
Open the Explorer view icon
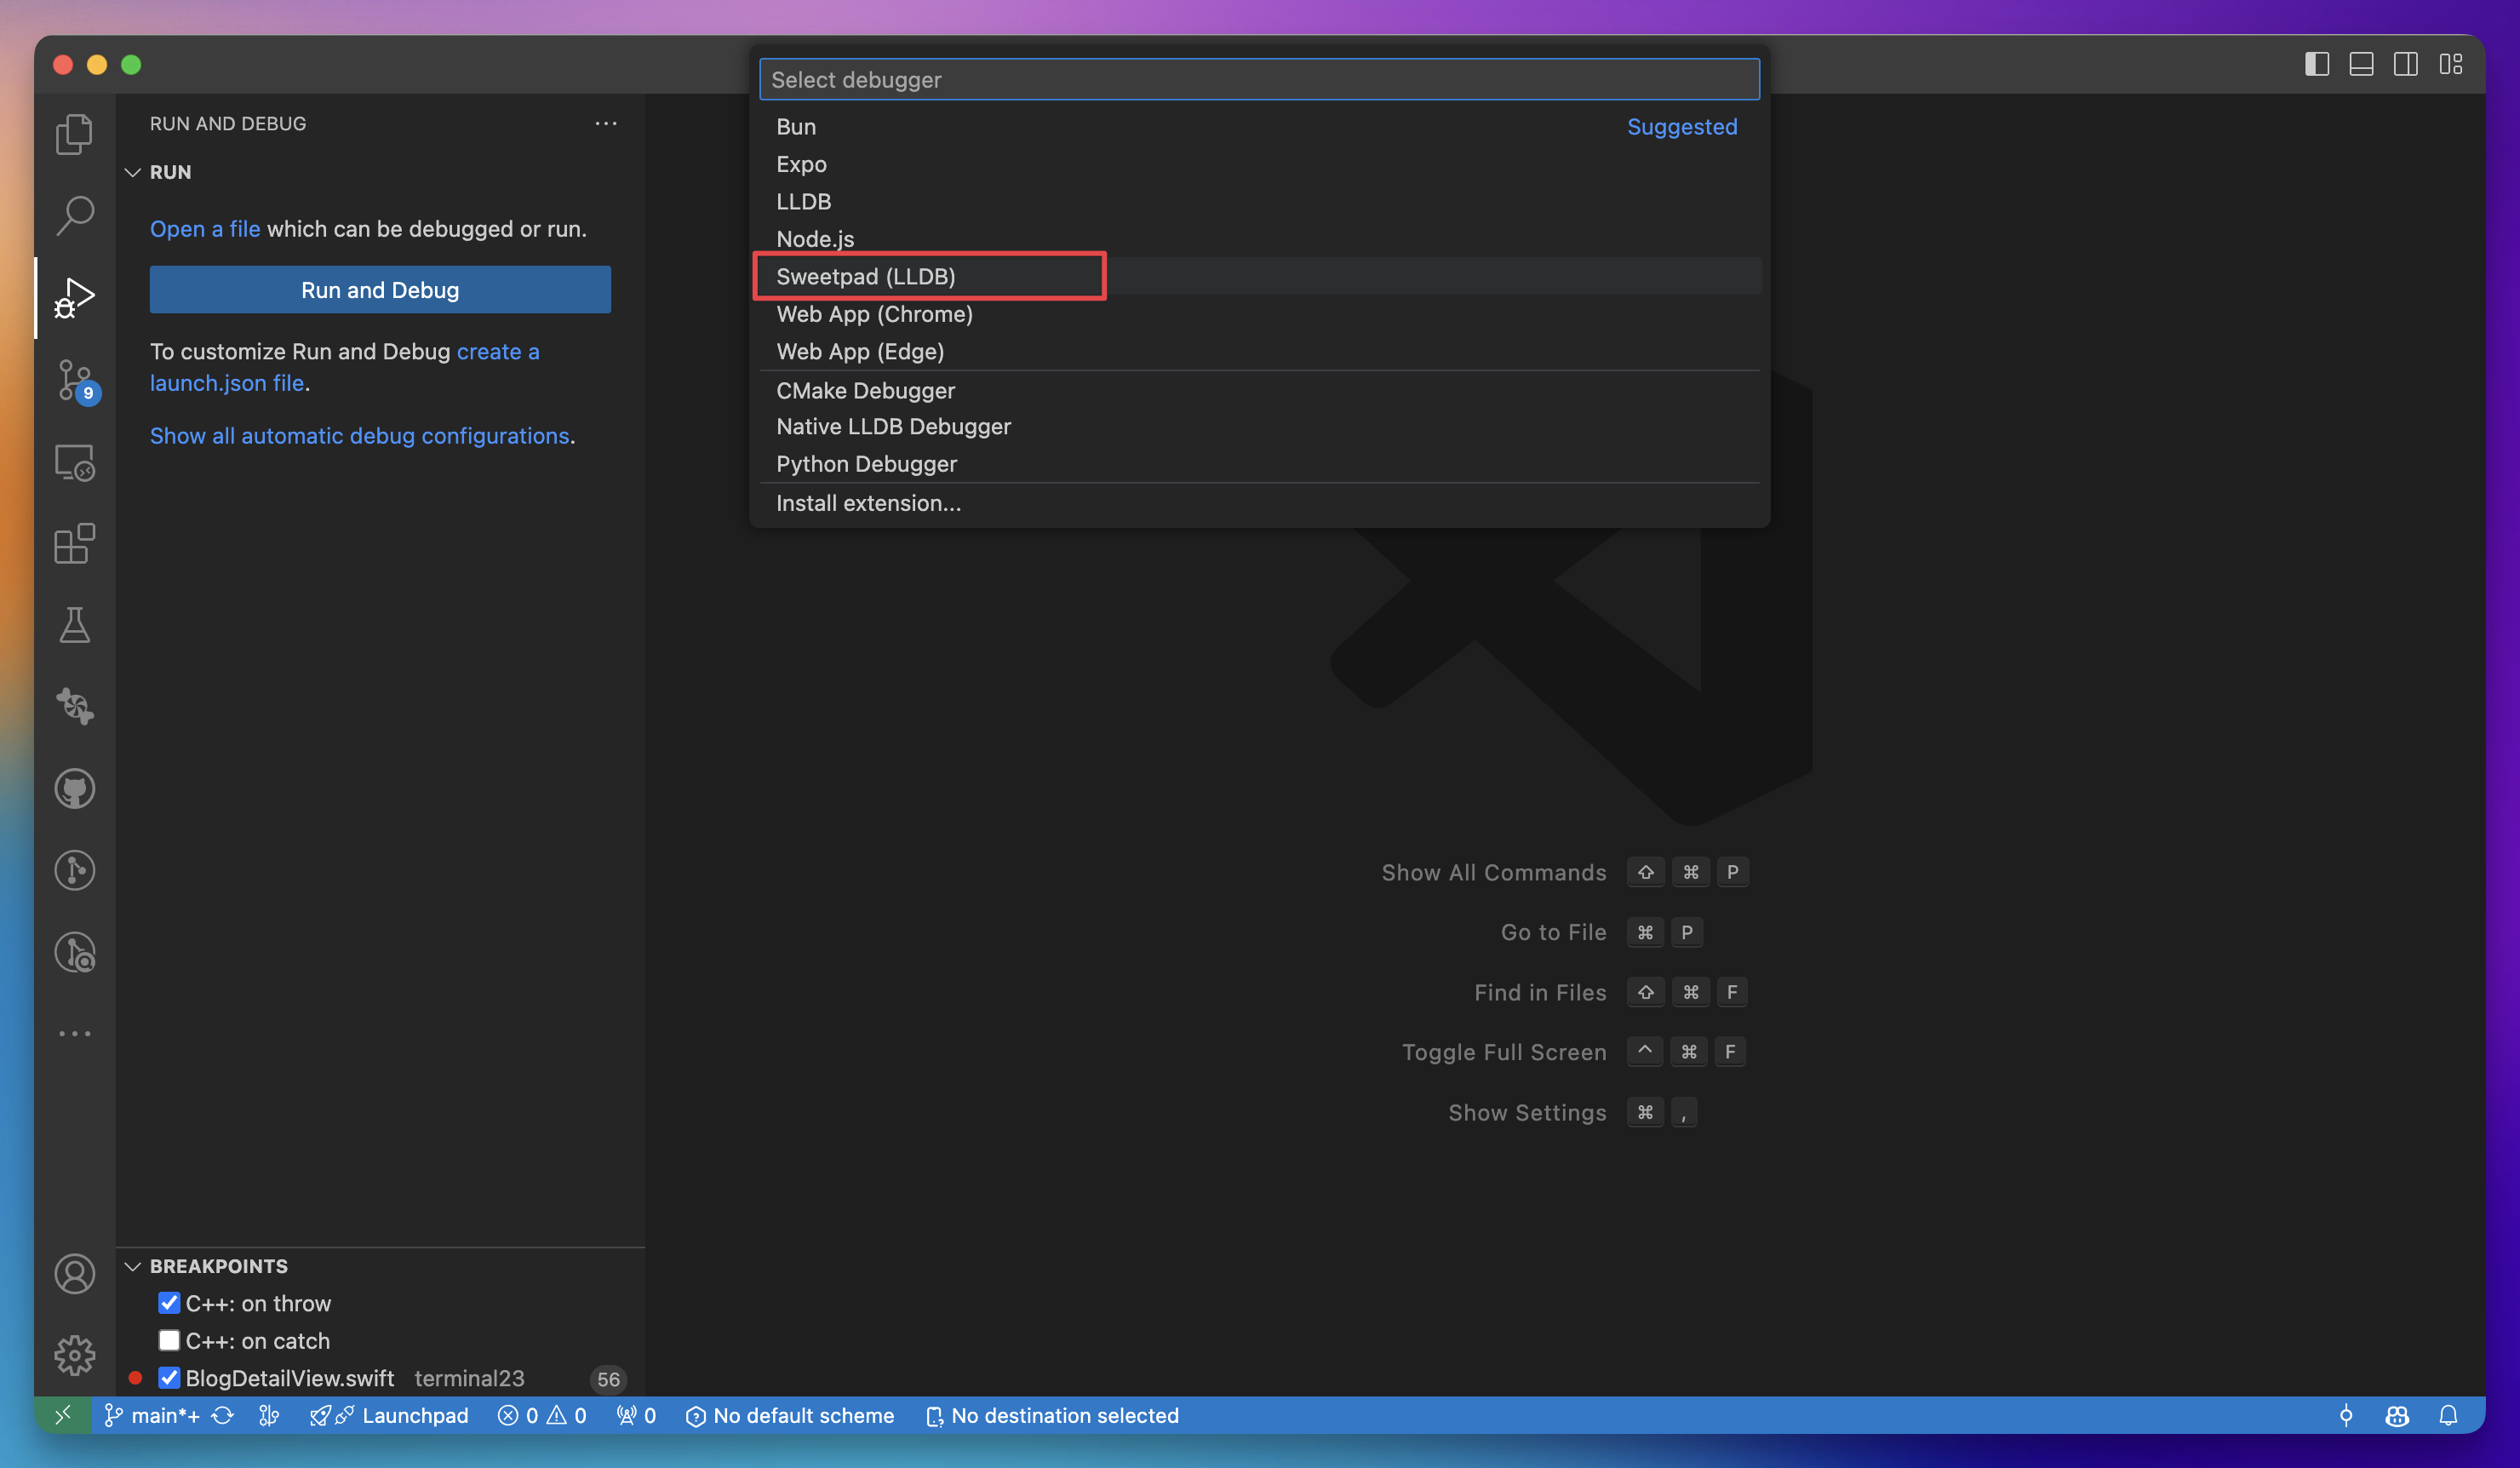[x=74, y=133]
